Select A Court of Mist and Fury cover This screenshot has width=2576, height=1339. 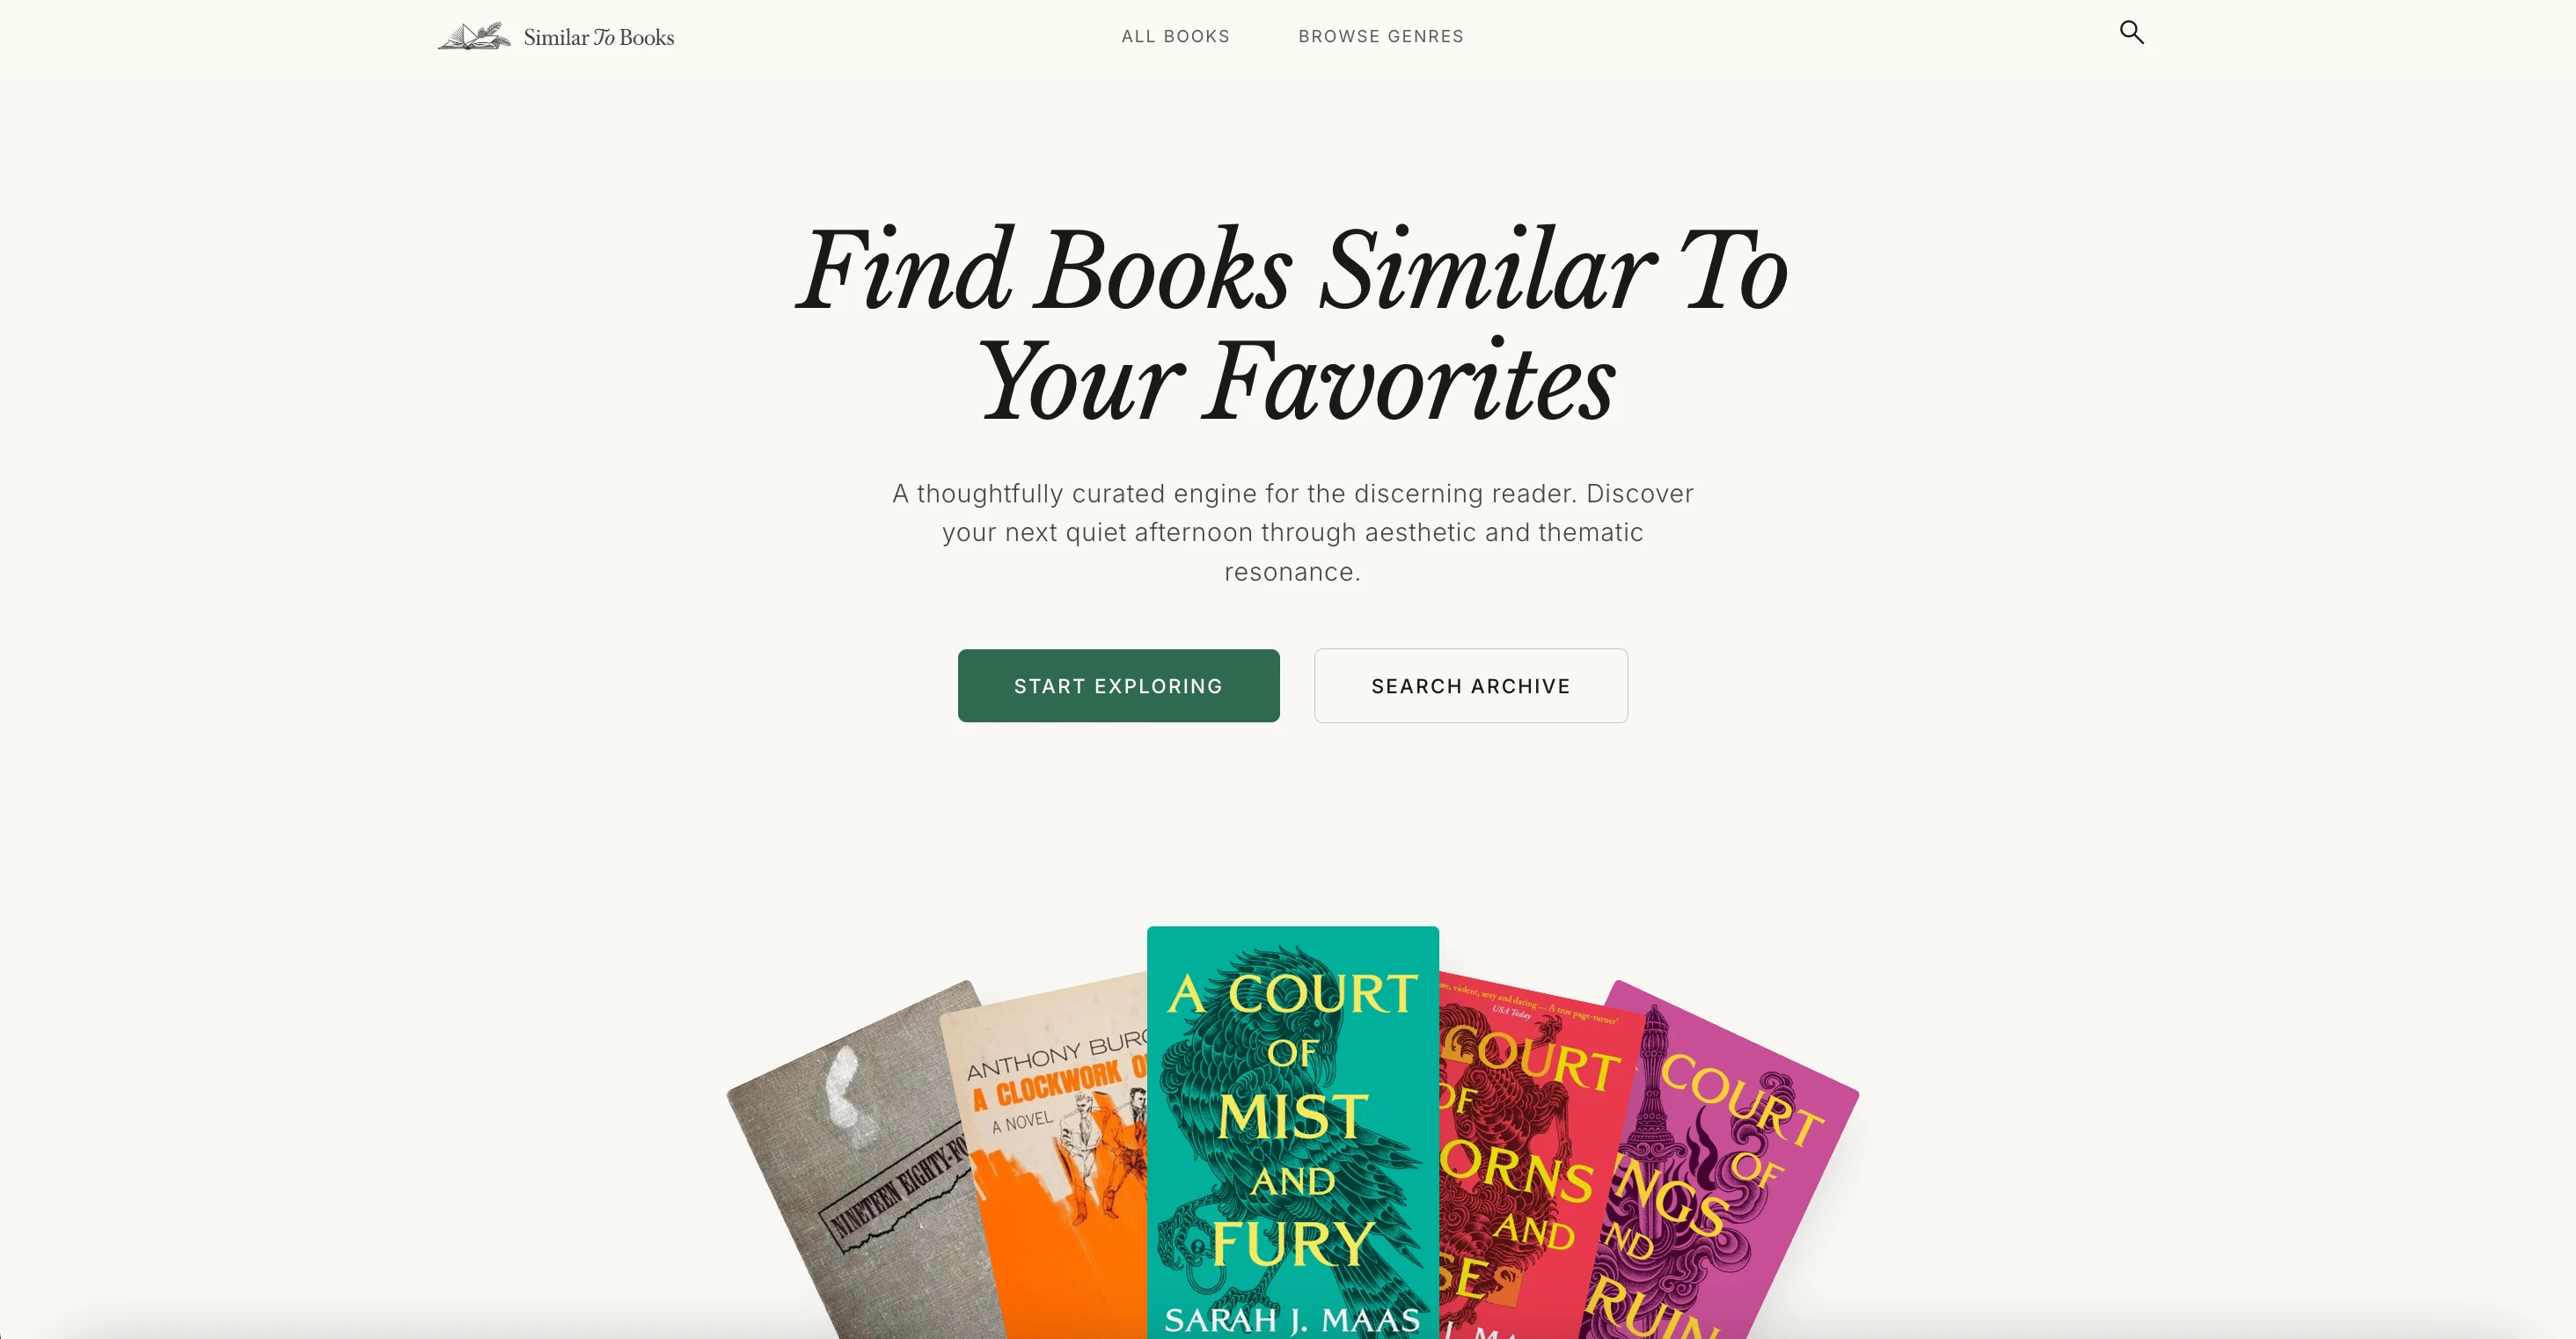(x=1293, y=1132)
